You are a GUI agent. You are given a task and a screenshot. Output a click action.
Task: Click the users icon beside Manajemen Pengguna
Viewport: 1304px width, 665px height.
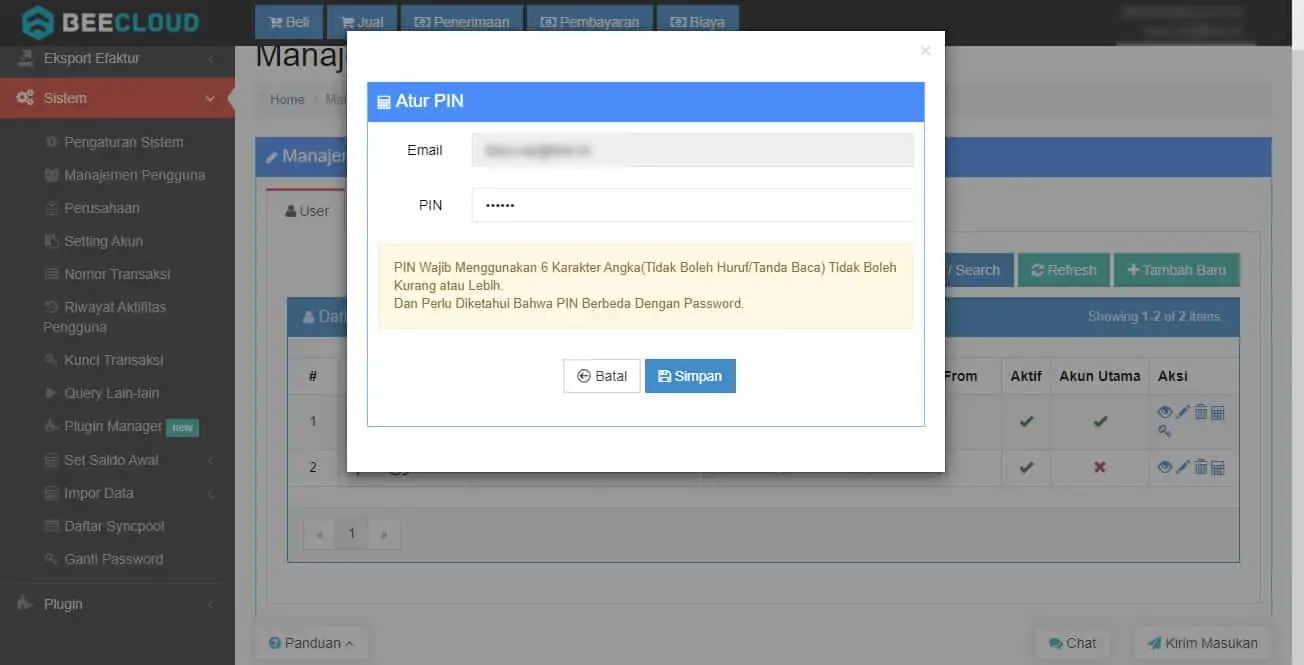(51, 175)
